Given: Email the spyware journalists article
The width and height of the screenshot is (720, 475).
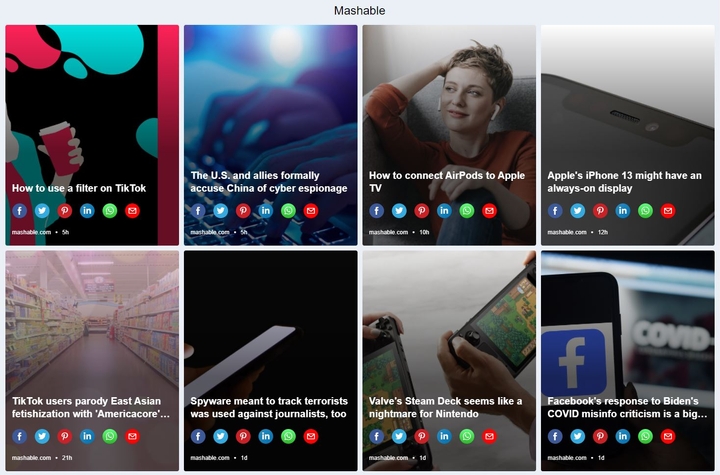Looking at the screenshot, I should (311, 436).
